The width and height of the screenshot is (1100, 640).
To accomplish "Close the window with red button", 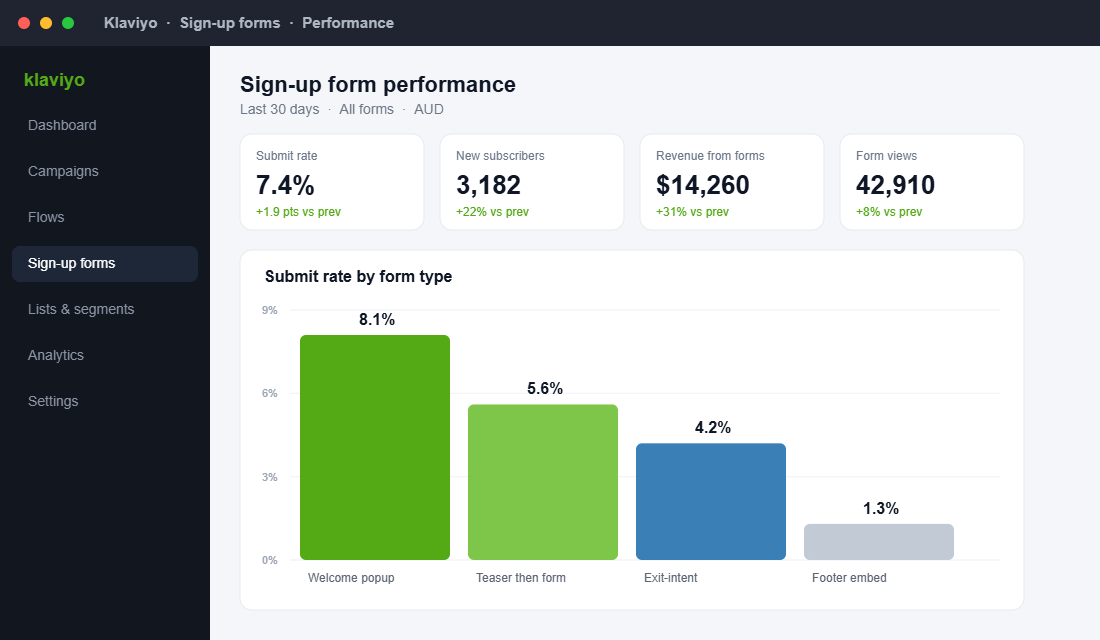I will click(24, 23).
